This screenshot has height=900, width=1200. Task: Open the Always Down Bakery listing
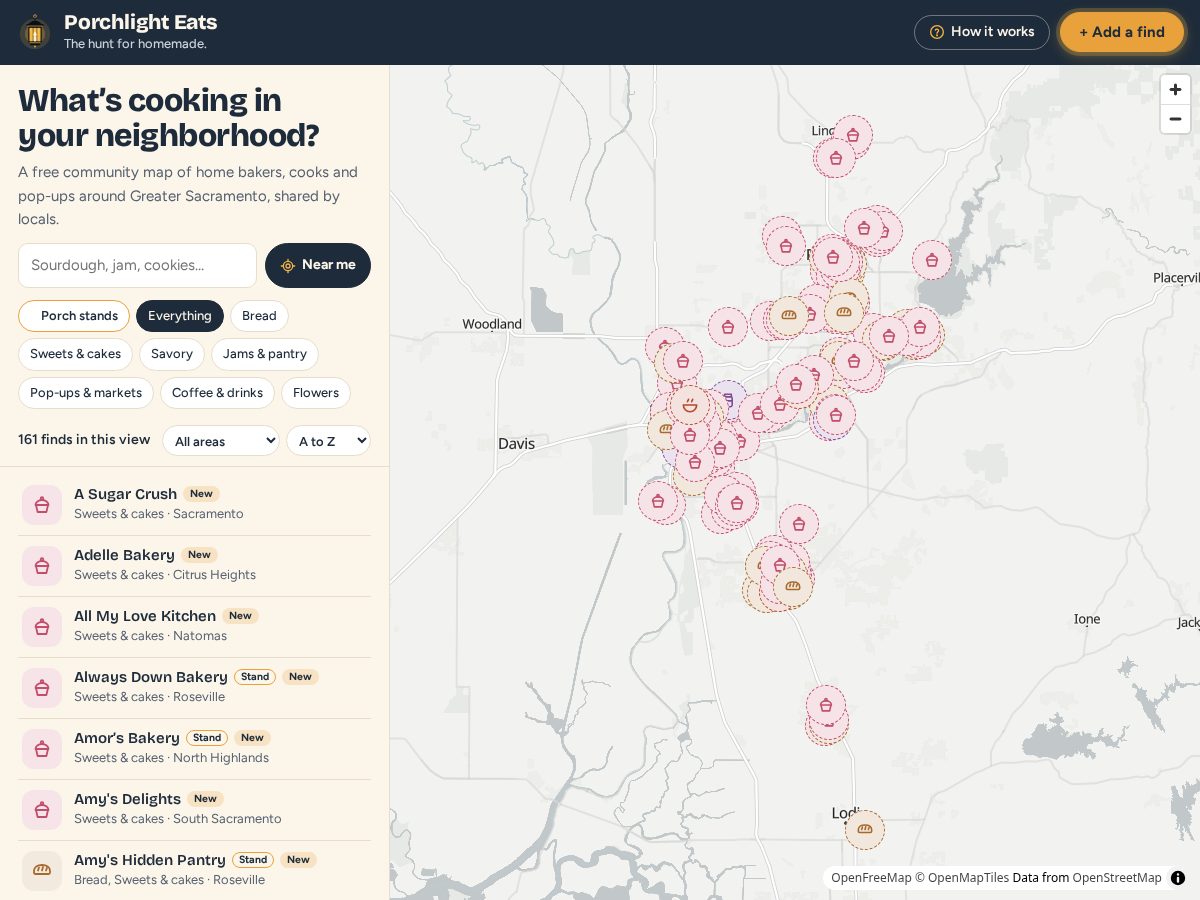pos(194,687)
